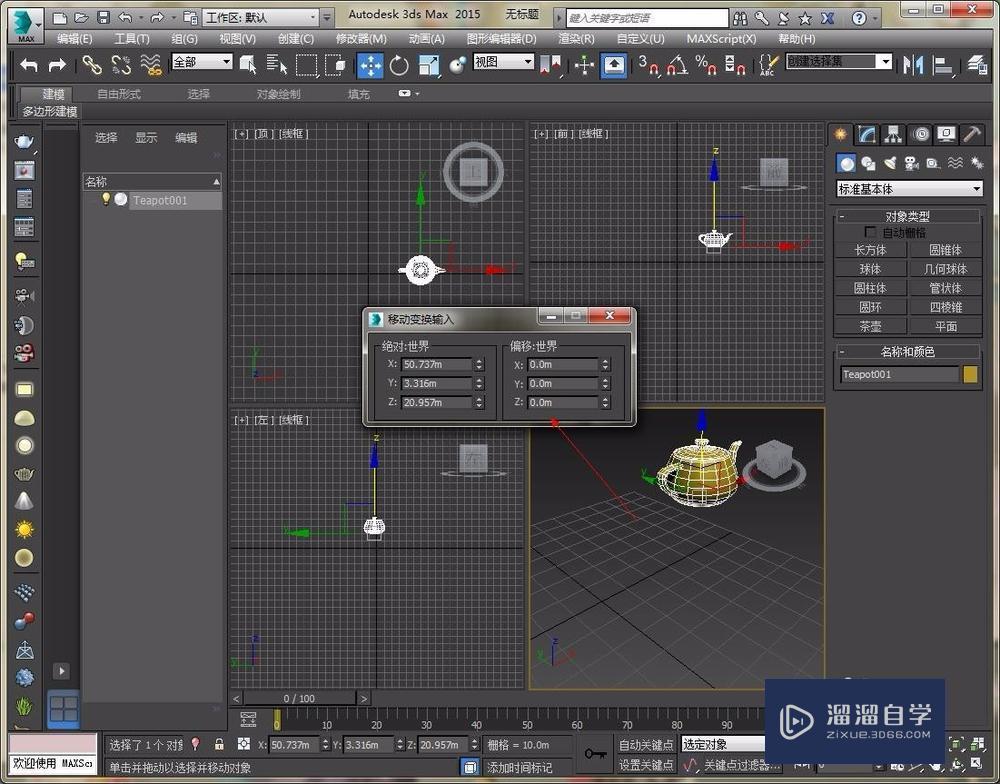Image resolution: width=1000 pixels, height=784 pixels.
Task: Select the Lights category icon
Action: pos(889,163)
